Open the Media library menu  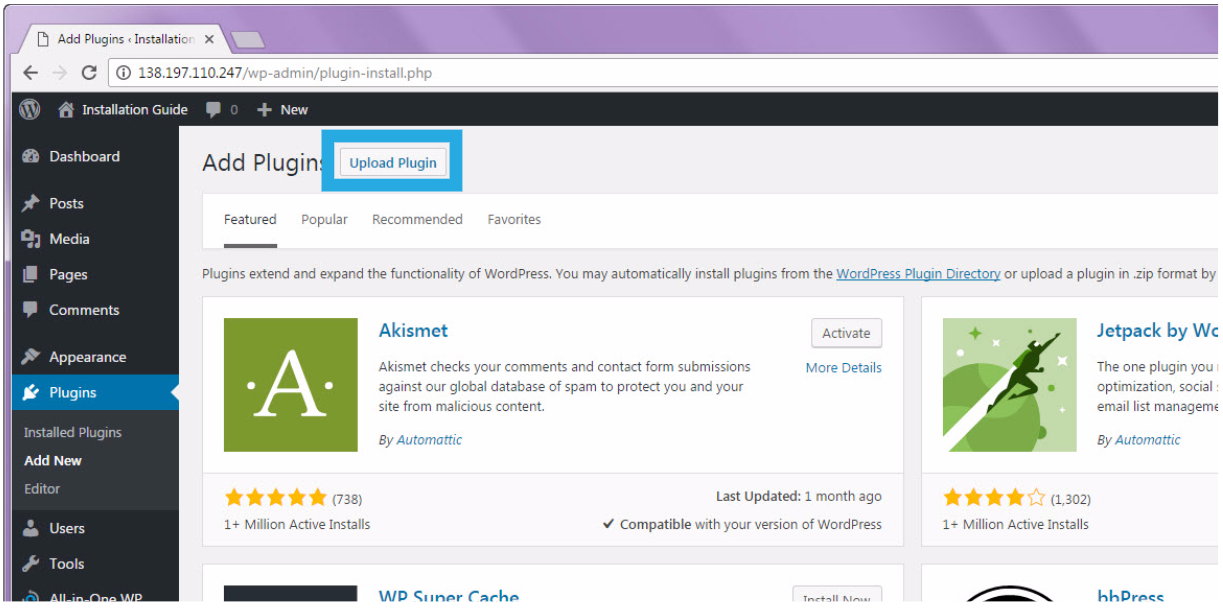69,239
